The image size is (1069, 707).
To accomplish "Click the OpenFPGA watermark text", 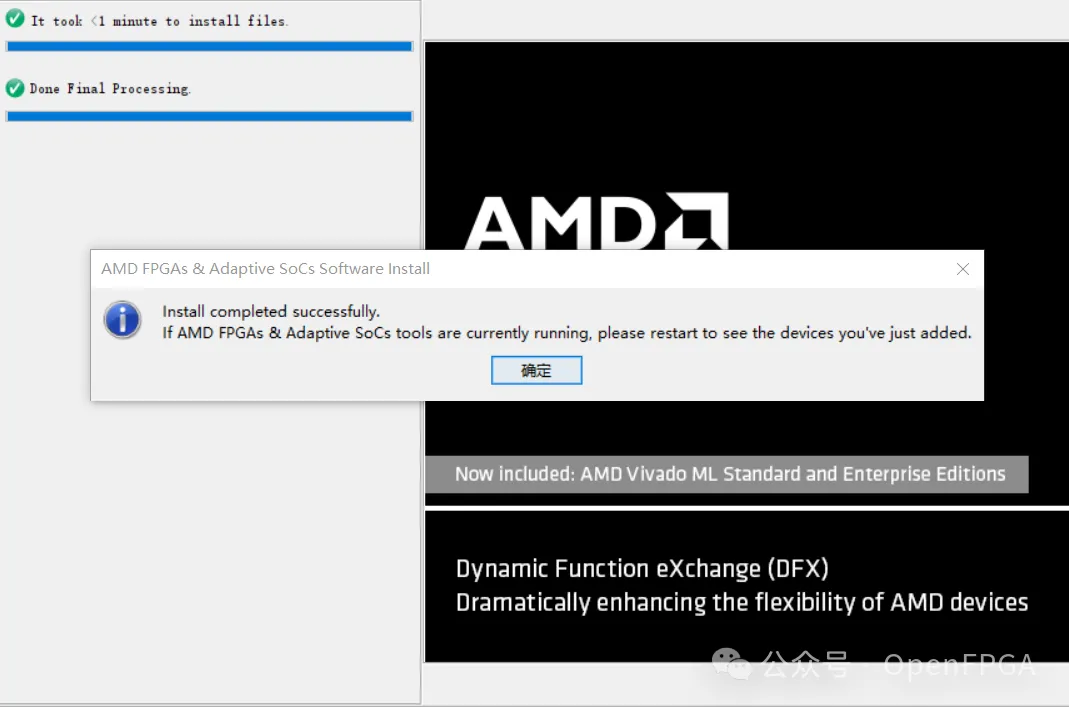I will [x=958, y=665].
